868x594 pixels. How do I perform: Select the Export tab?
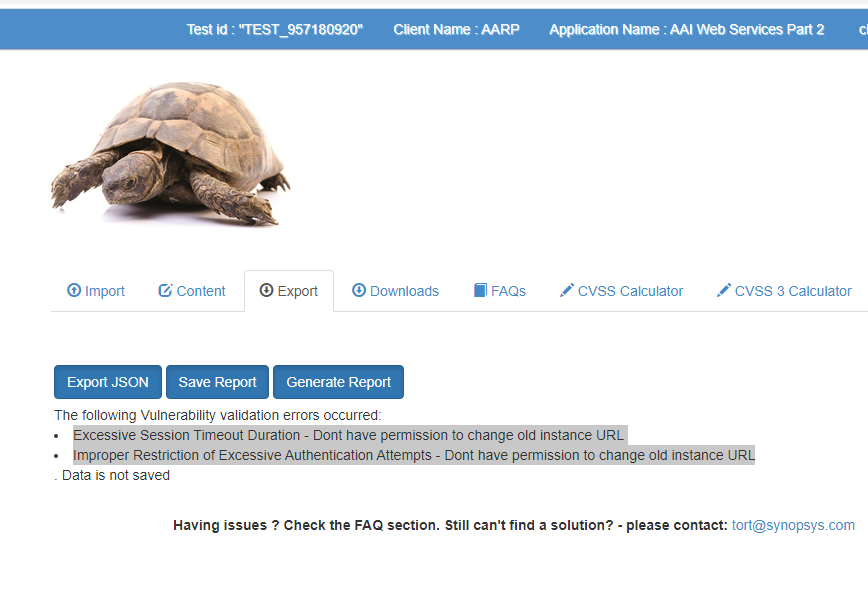click(289, 291)
